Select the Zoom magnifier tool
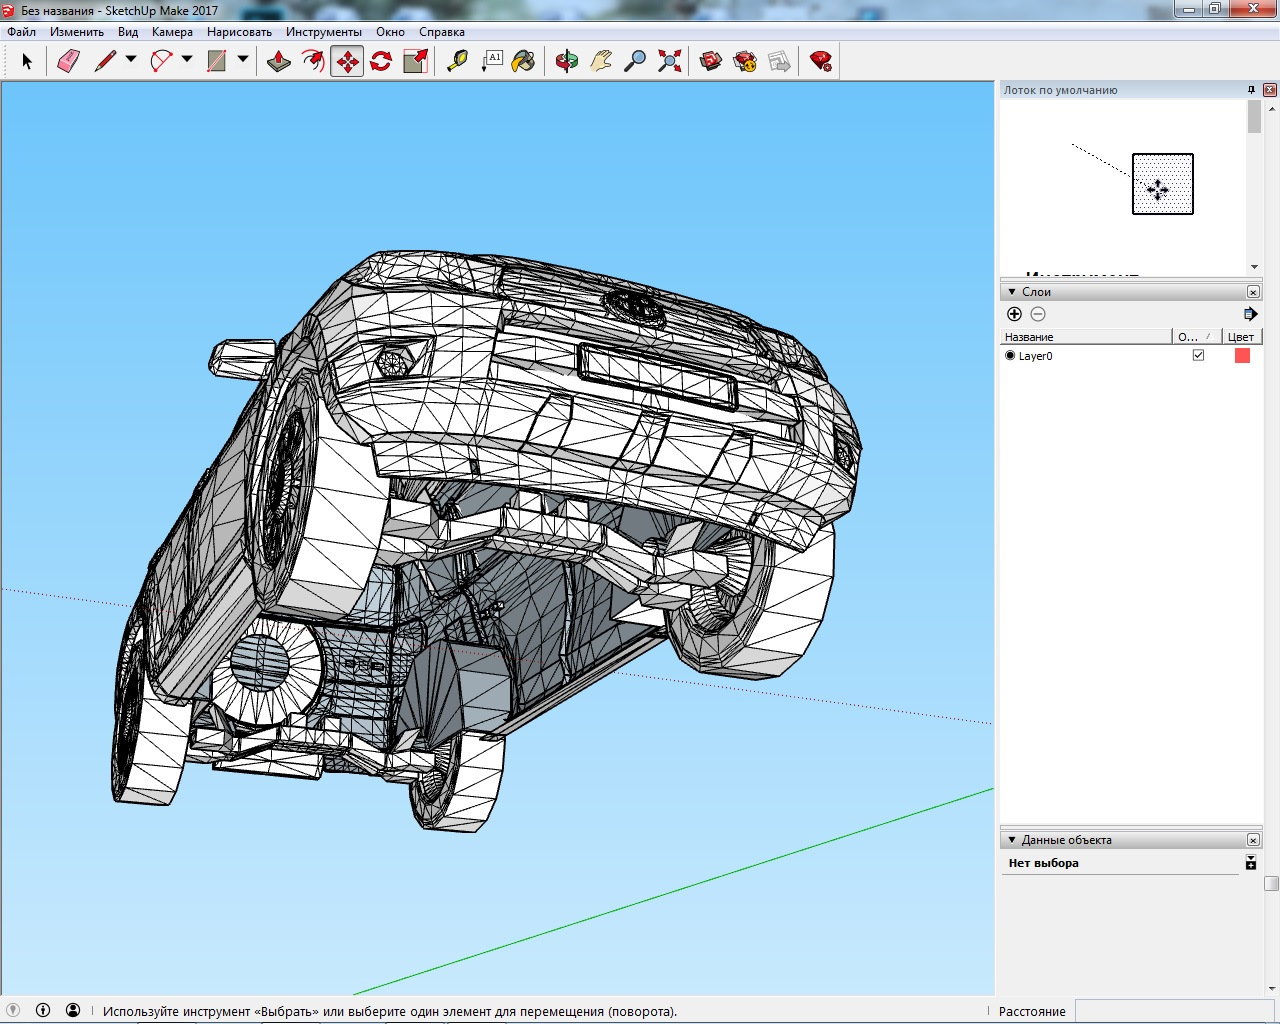 635,62
